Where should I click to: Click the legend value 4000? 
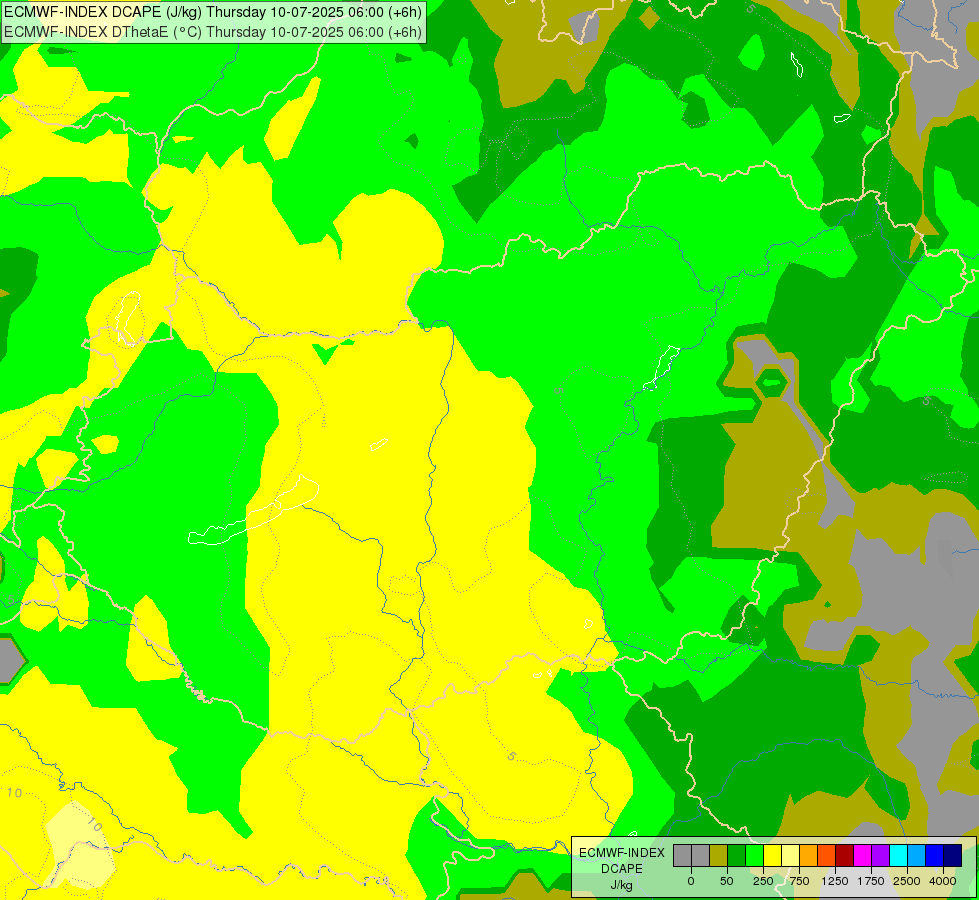pyautogui.click(x=943, y=881)
